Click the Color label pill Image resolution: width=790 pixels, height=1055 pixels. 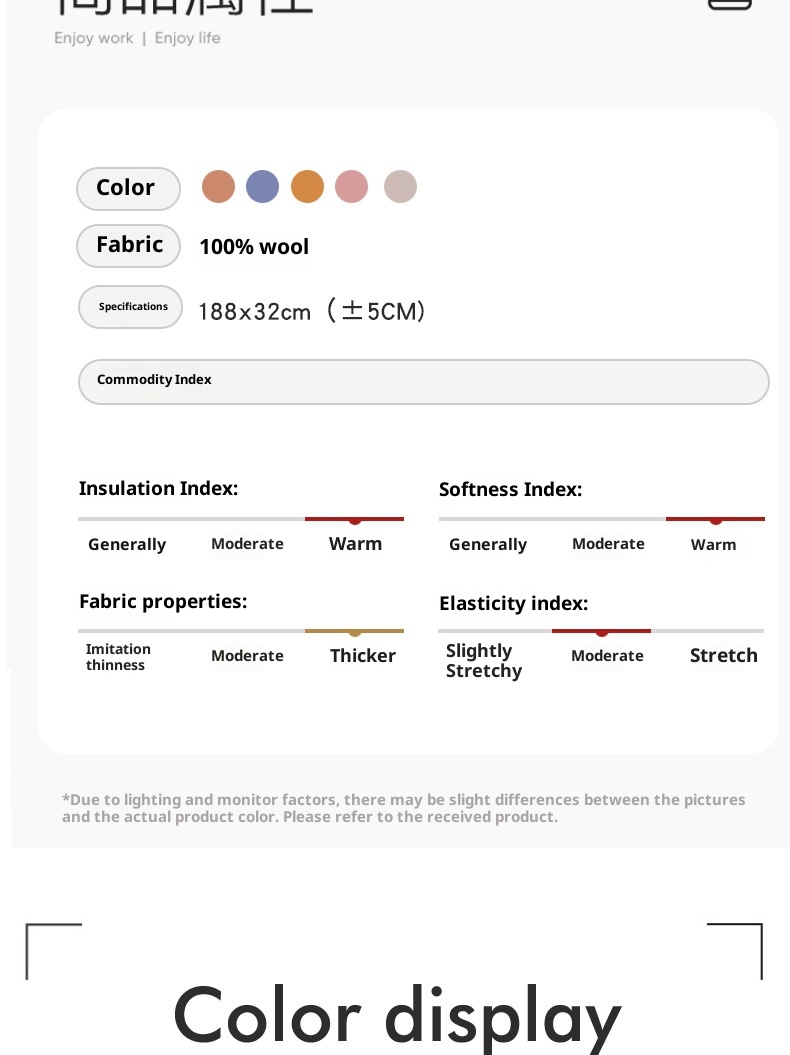click(128, 188)
